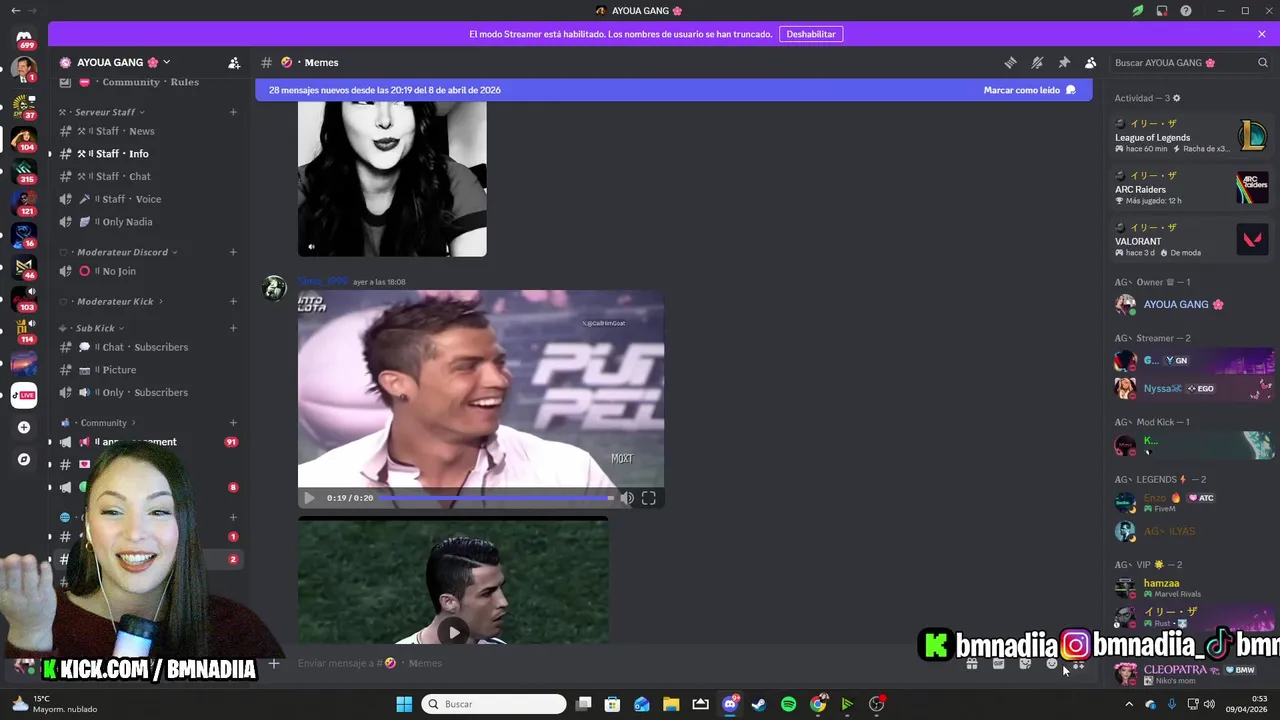The height and width of the screenshot is (720, 1280).
Task: Open the Ronaldo video in fullscreen
Action: [649, 498]
